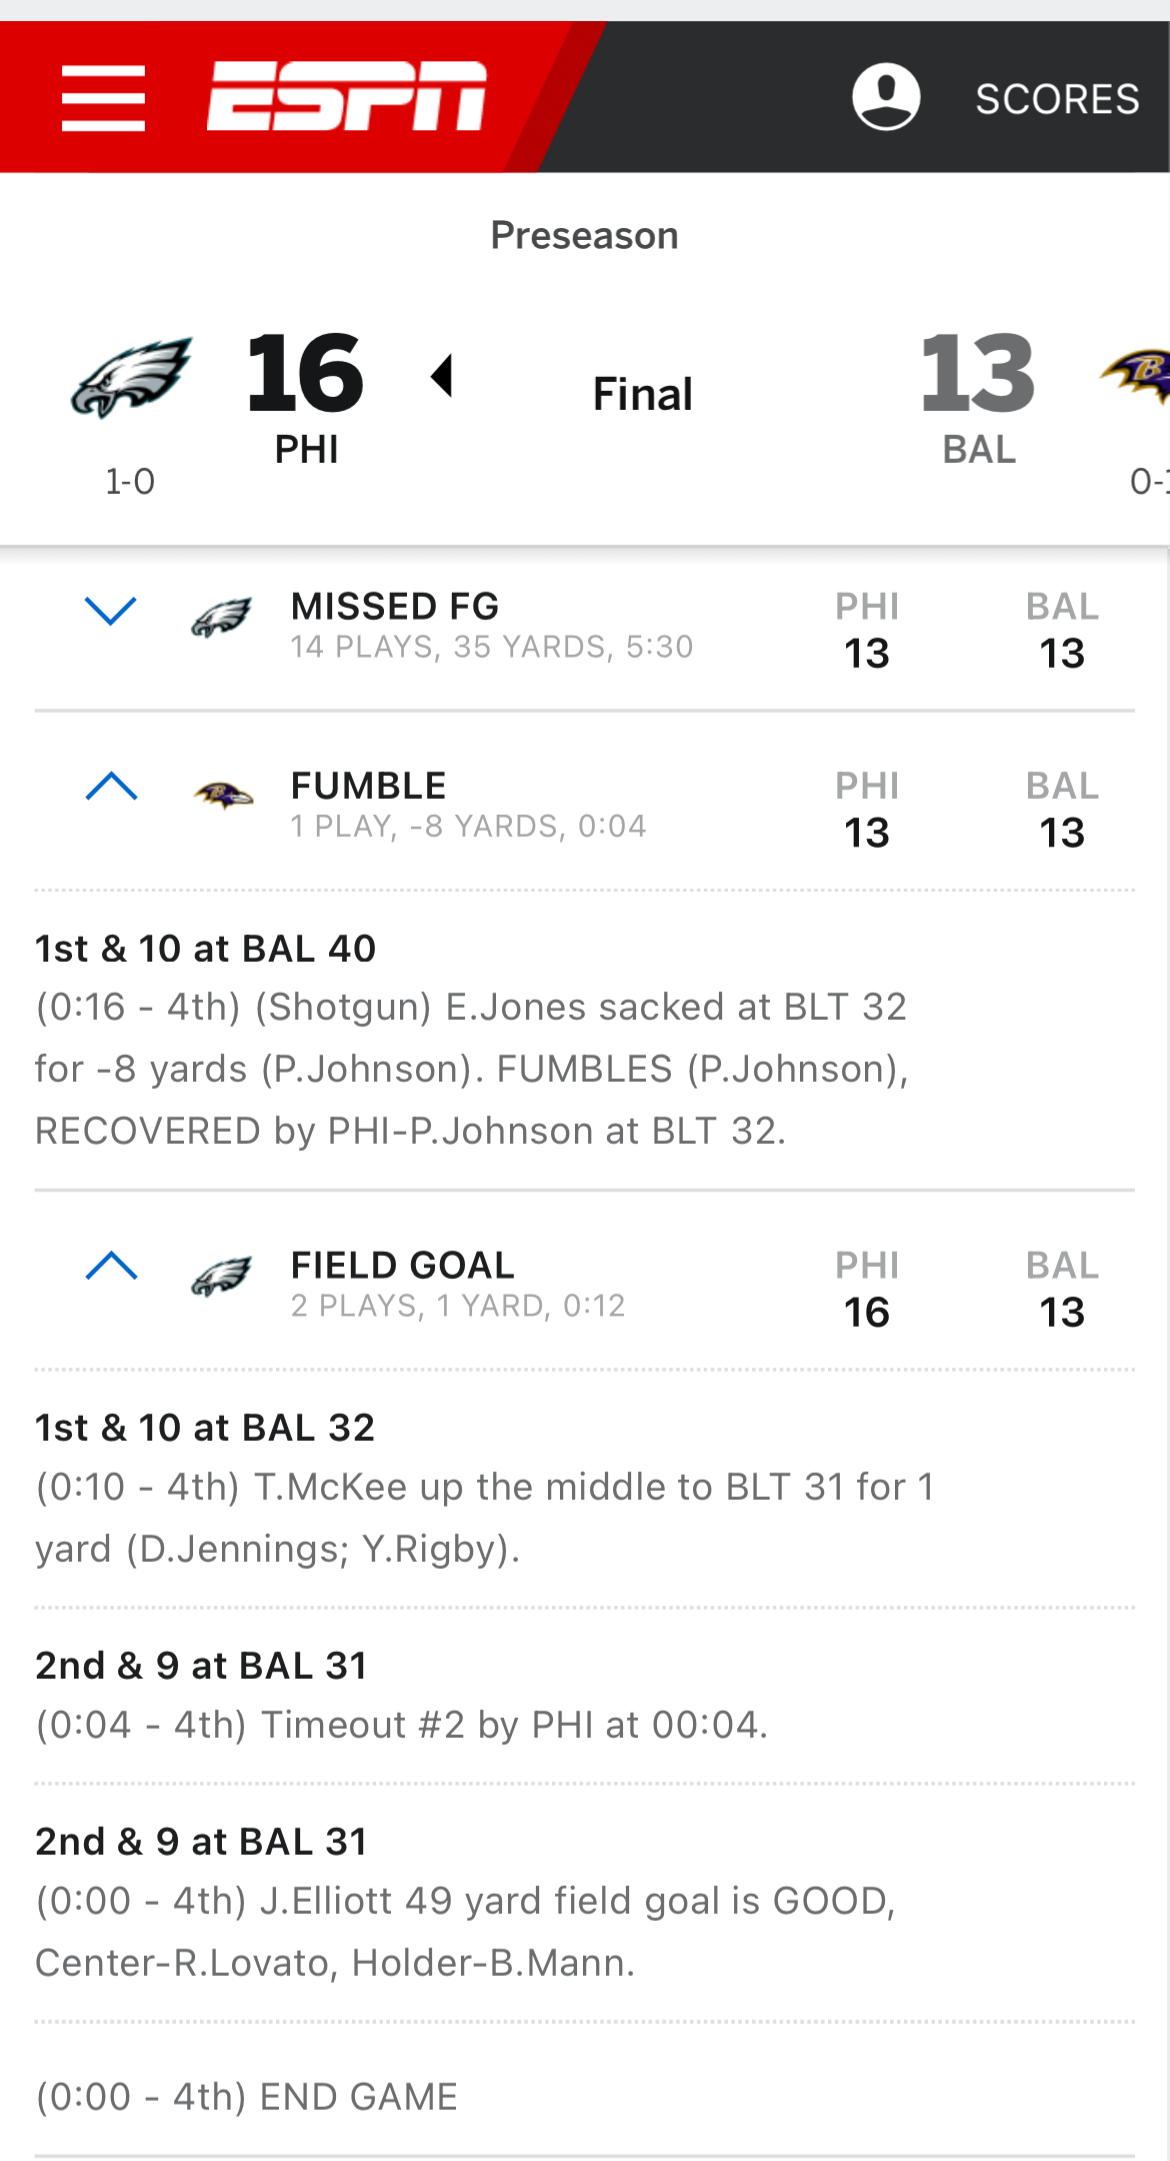Tap the Ravens logo in scoreboard
The image size is (1170, 2161).
(x=1138, y=374)
